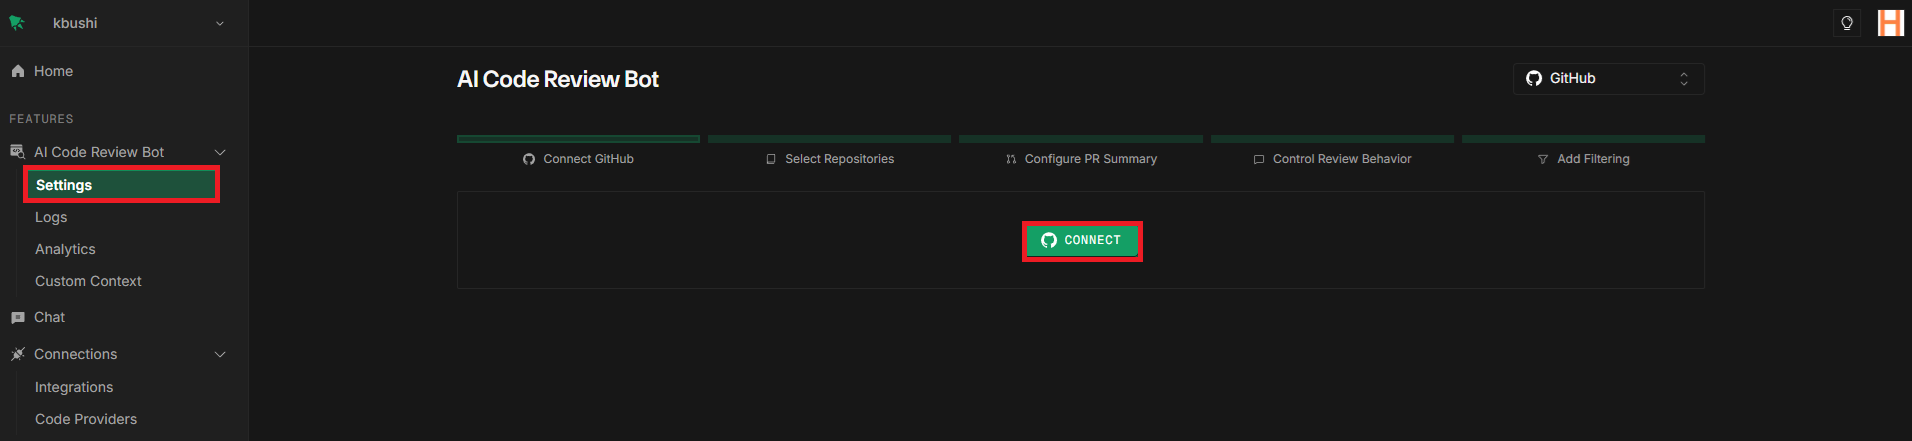This screenshot has width=1912, height=441.
Task: Open Integrations page
Action: click(x=74, y=387)
